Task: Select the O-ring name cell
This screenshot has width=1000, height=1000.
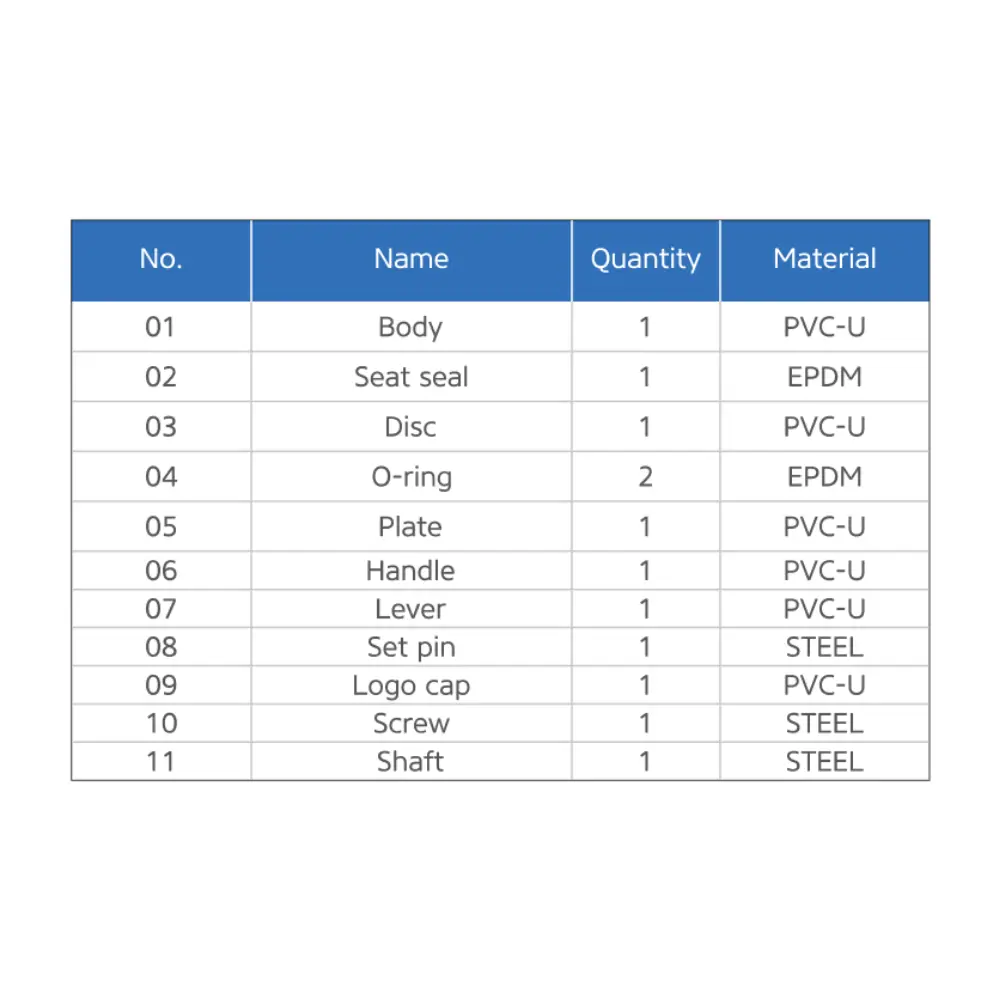Action: 411,476
